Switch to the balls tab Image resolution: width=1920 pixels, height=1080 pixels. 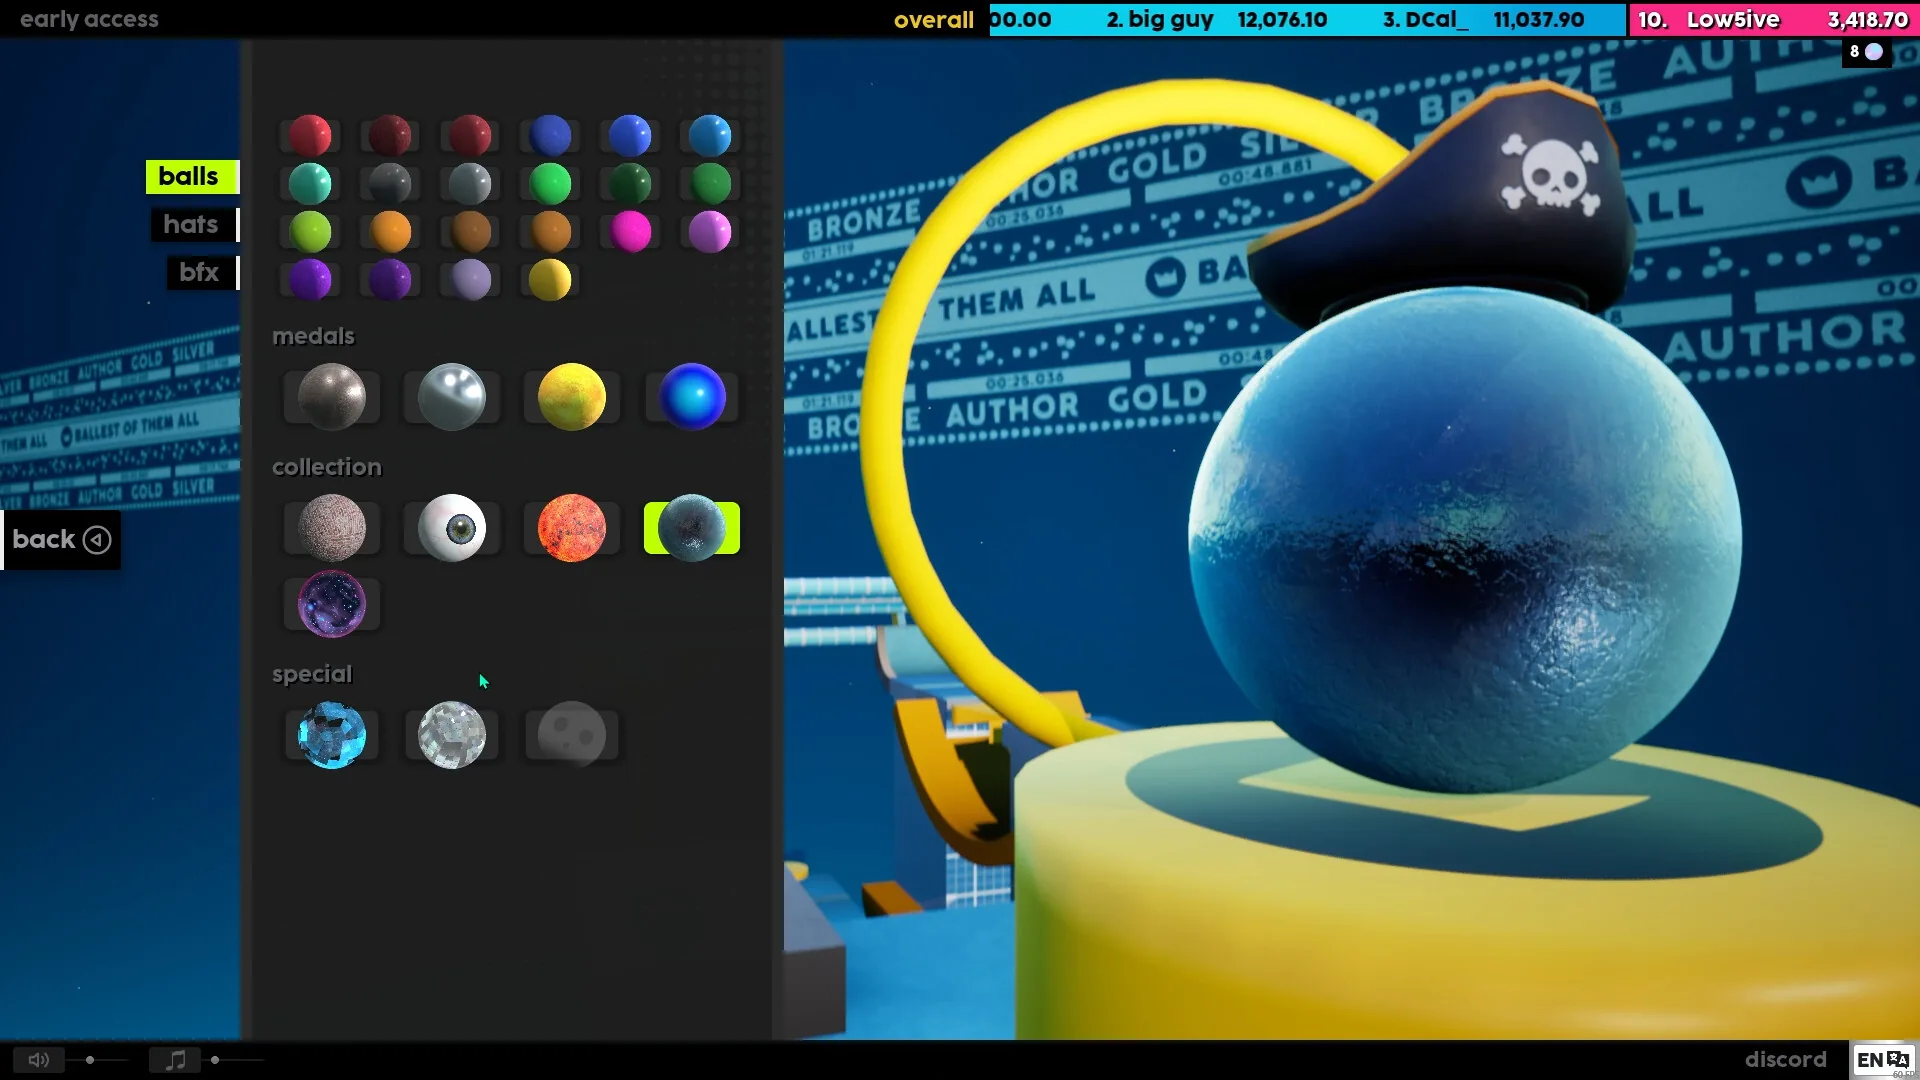pyautogui.click(x=188, y=176)
